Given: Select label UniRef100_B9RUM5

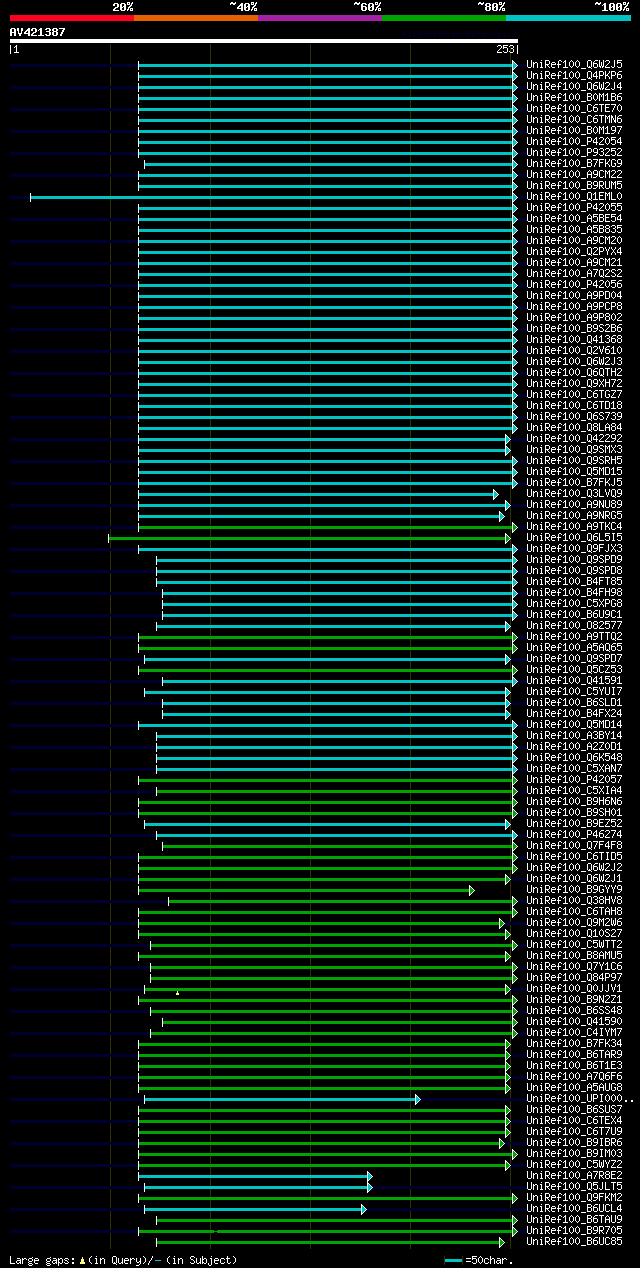Looking at the screenshot, I should (x=574, y=185).
